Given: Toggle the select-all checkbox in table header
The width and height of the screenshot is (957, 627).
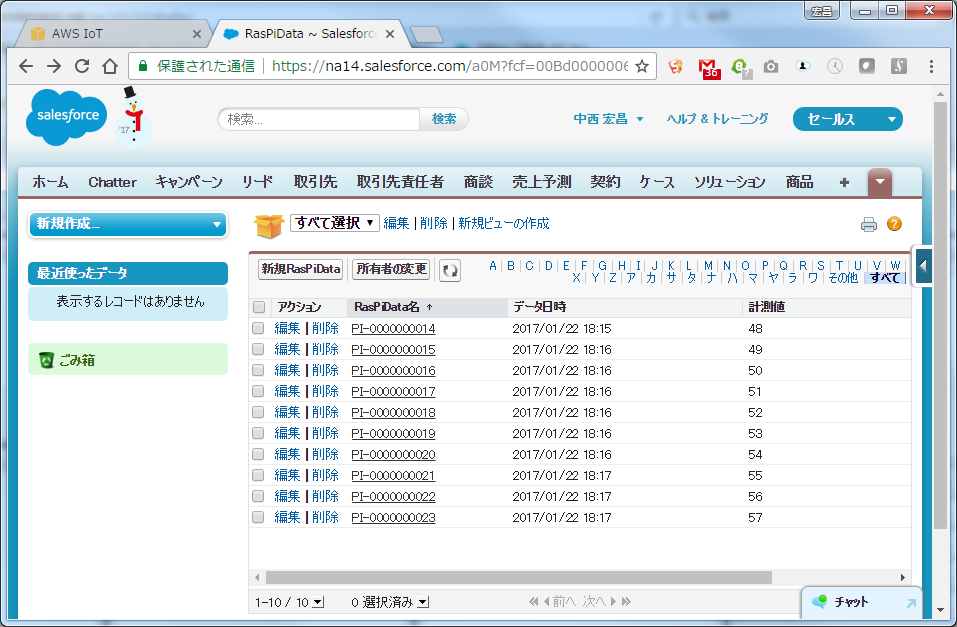Looking at the screenshot, I should coord(259,307).
